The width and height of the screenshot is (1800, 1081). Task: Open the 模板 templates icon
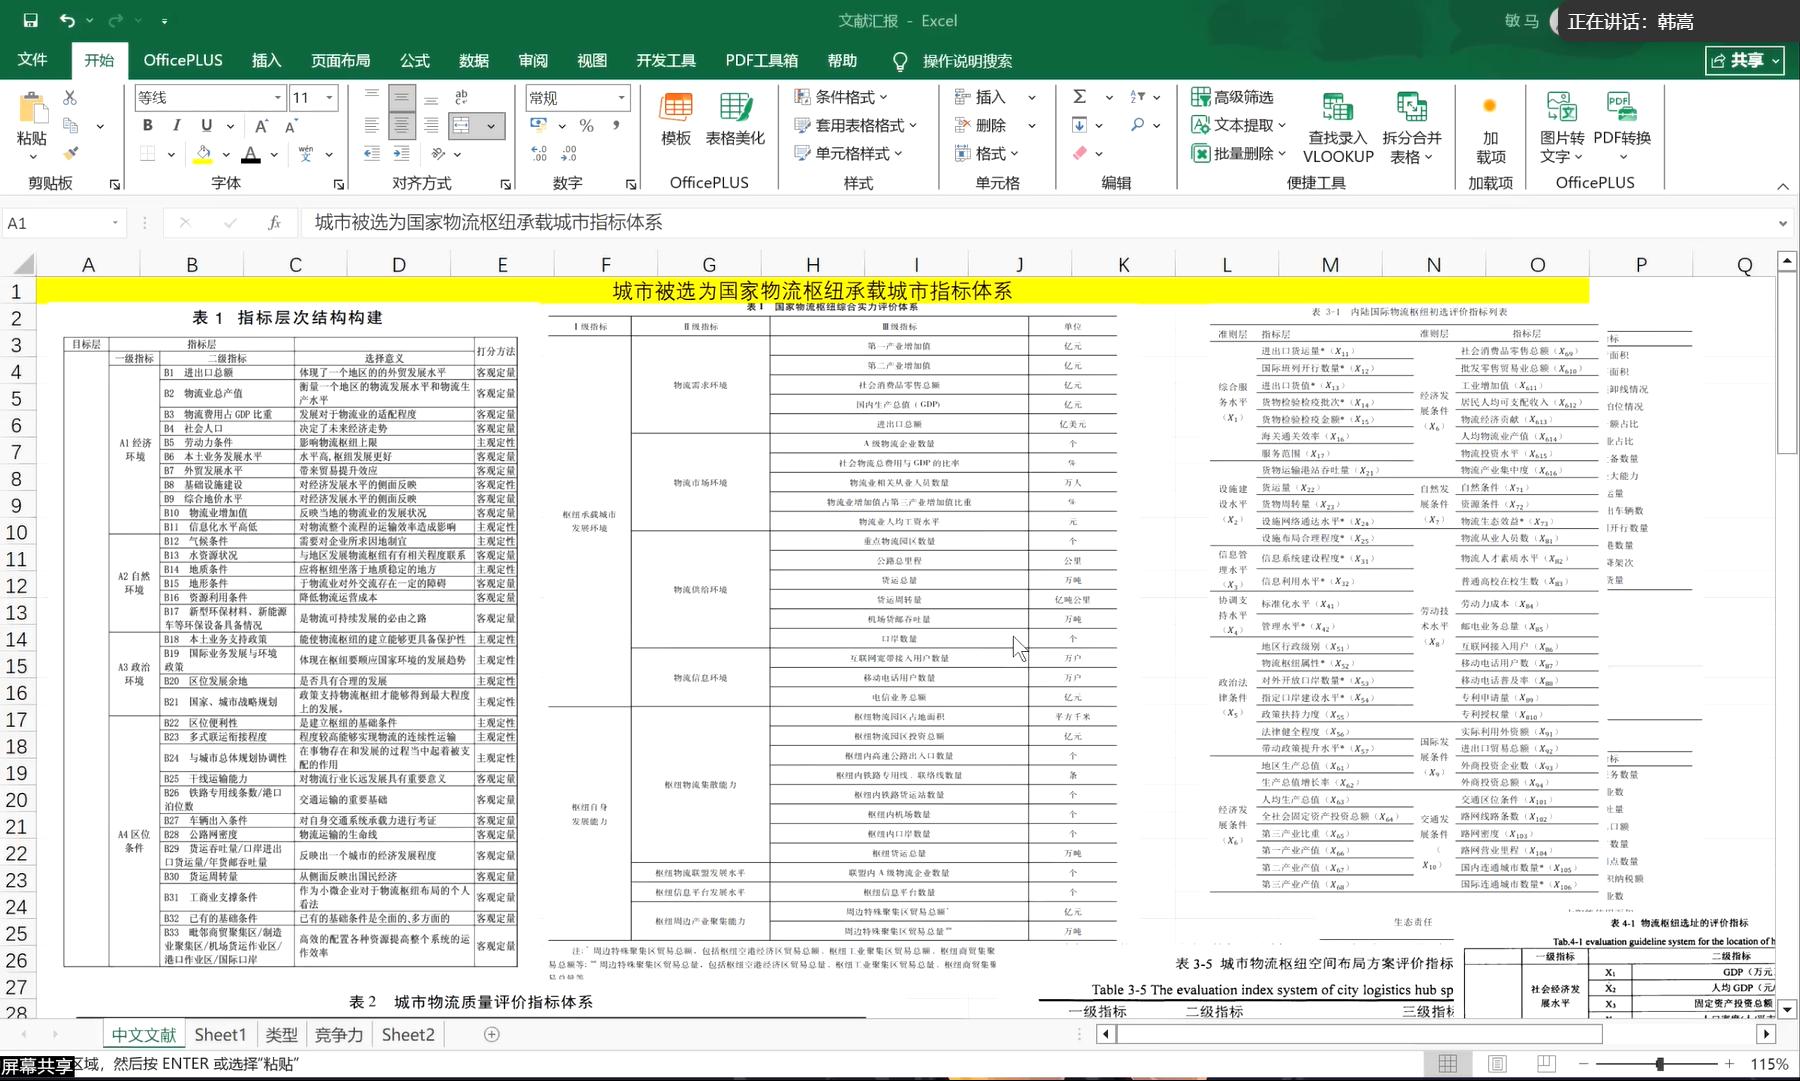[676, 119]
